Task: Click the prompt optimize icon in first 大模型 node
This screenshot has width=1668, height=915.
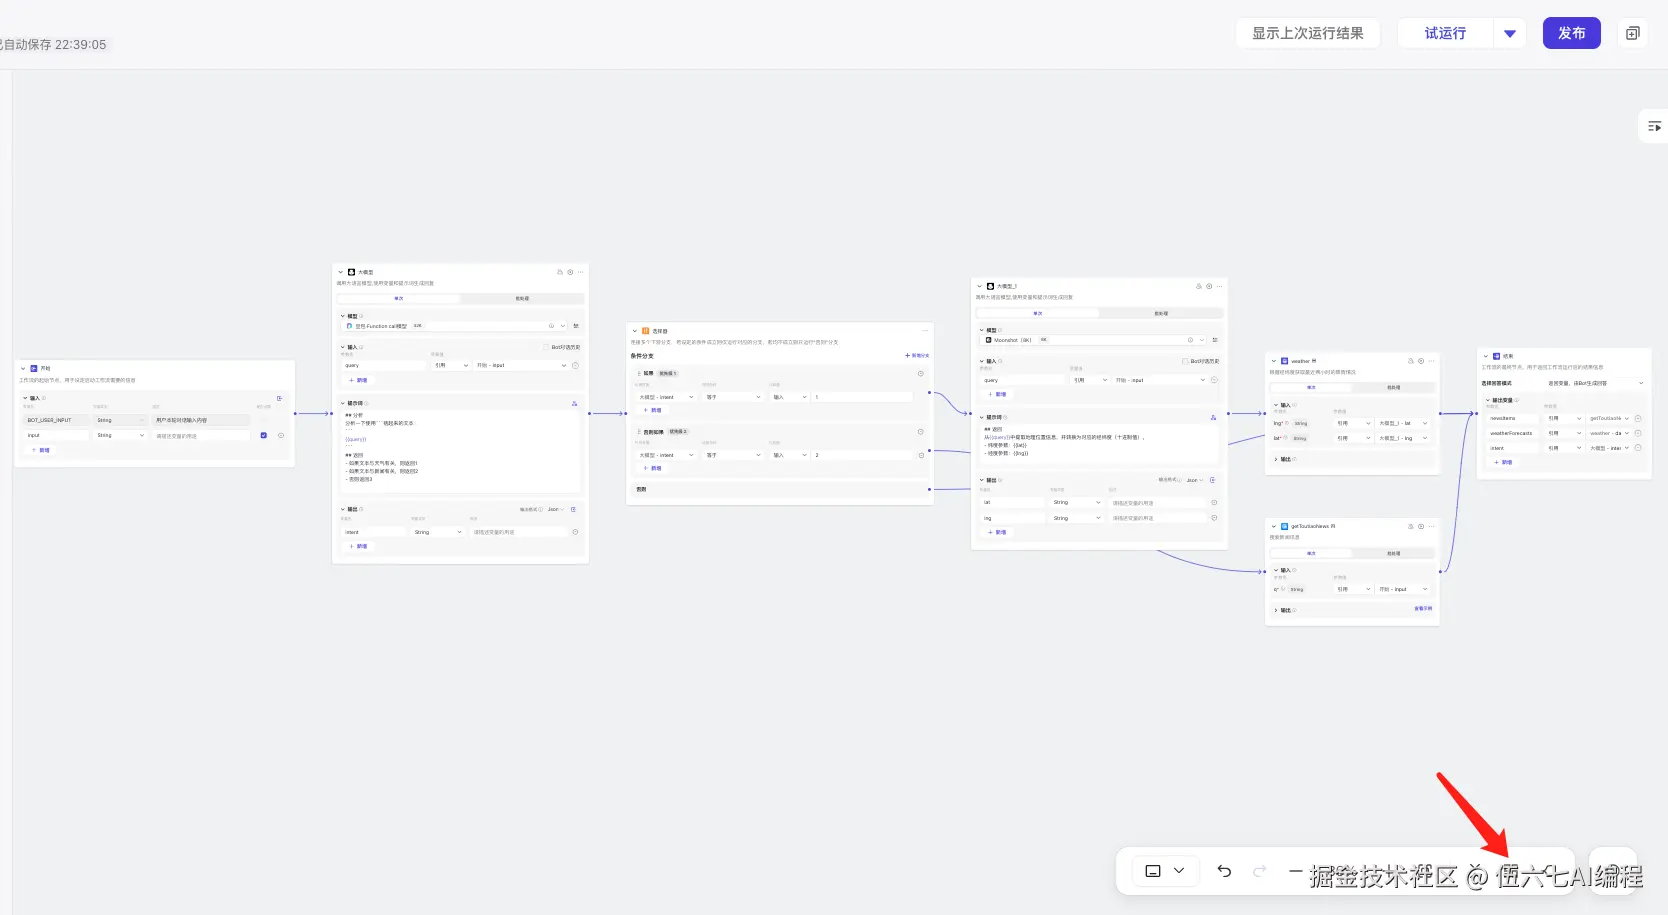Action: point(574,403)
